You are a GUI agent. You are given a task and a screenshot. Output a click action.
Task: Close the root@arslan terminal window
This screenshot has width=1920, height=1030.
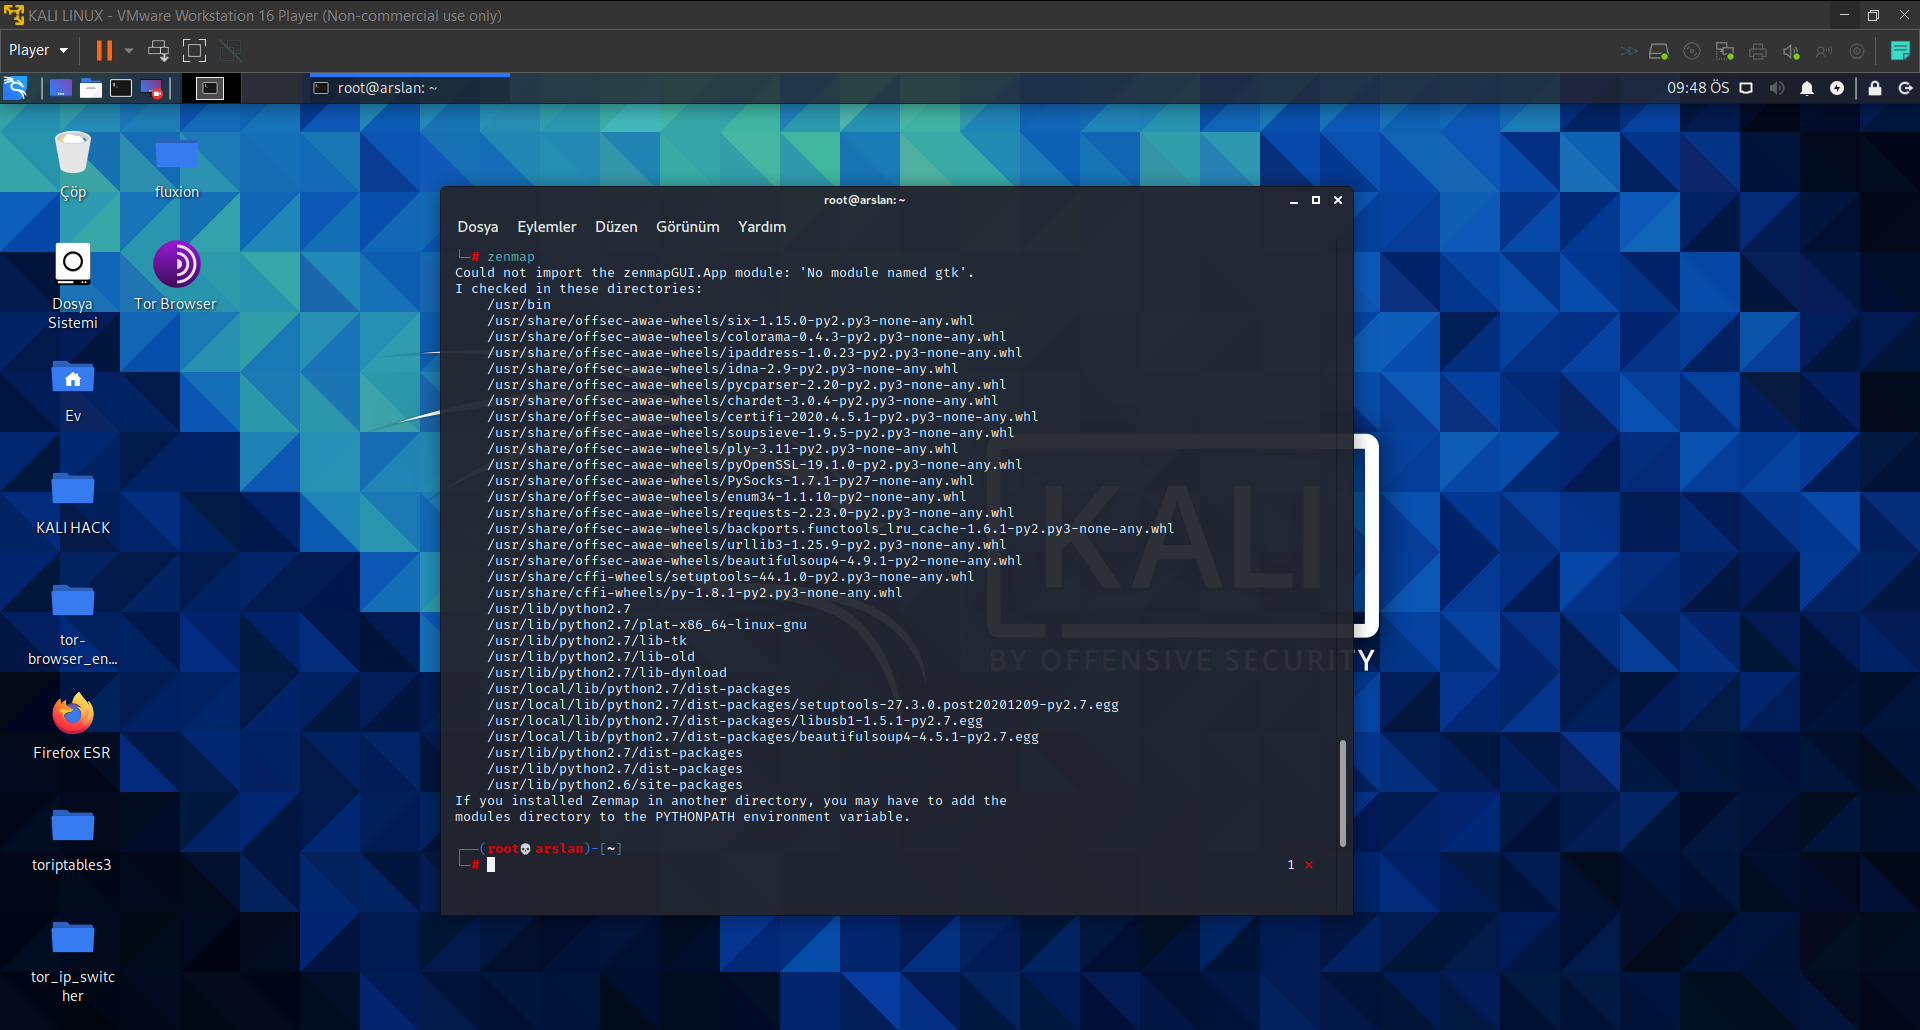tap(1338, 201)
